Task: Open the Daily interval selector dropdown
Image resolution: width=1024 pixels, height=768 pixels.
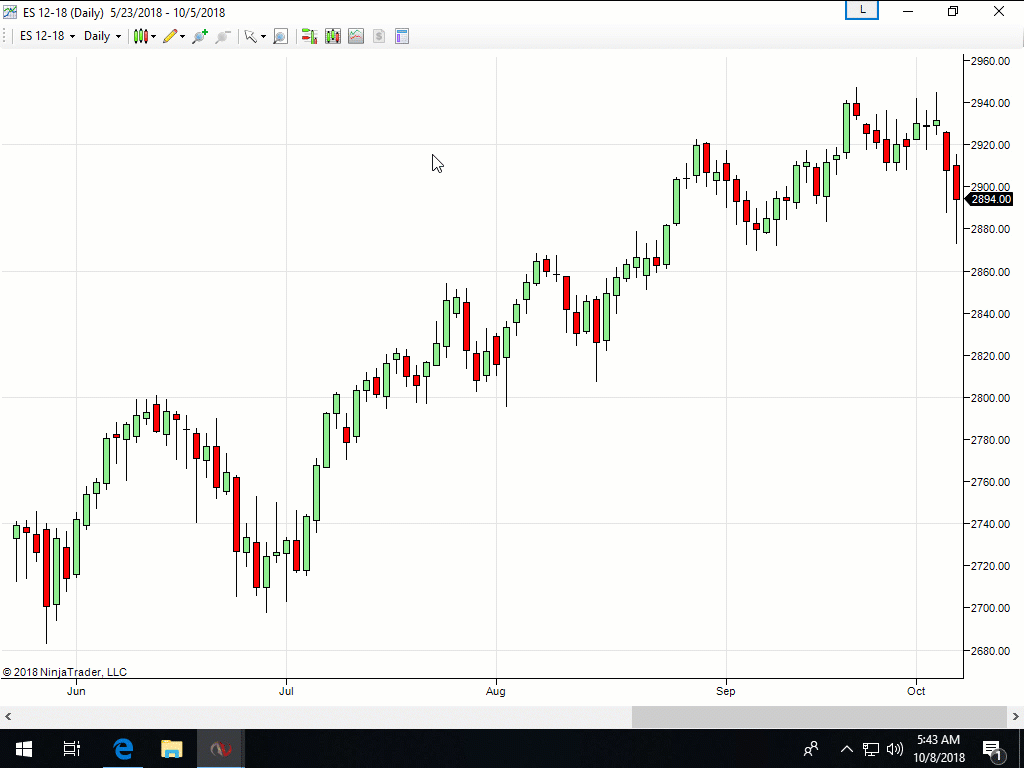Action: (x=102, y=36)
